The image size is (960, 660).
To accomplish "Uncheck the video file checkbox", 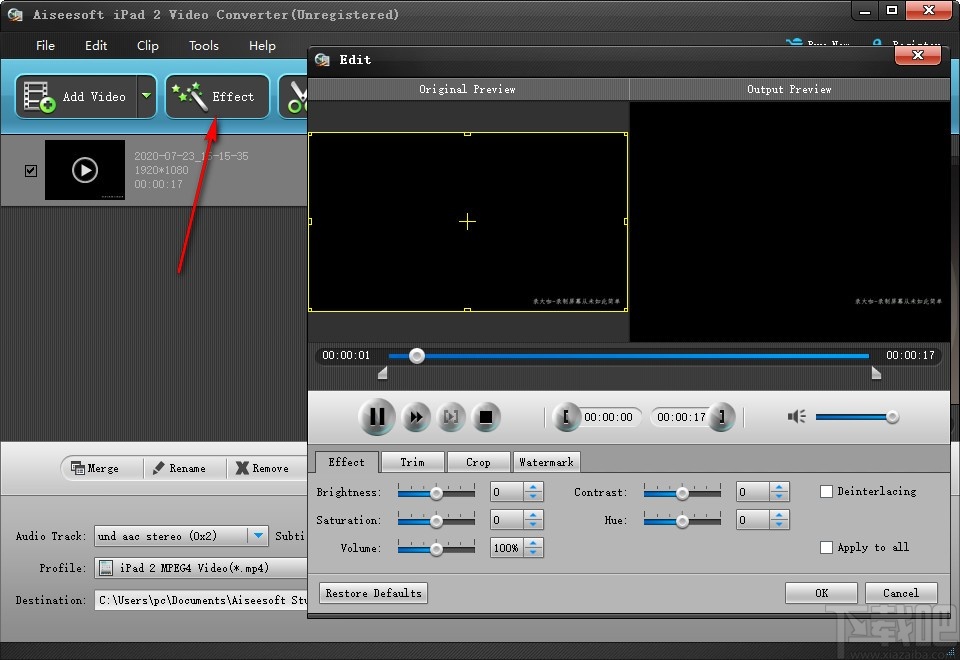I will (31, 171).
